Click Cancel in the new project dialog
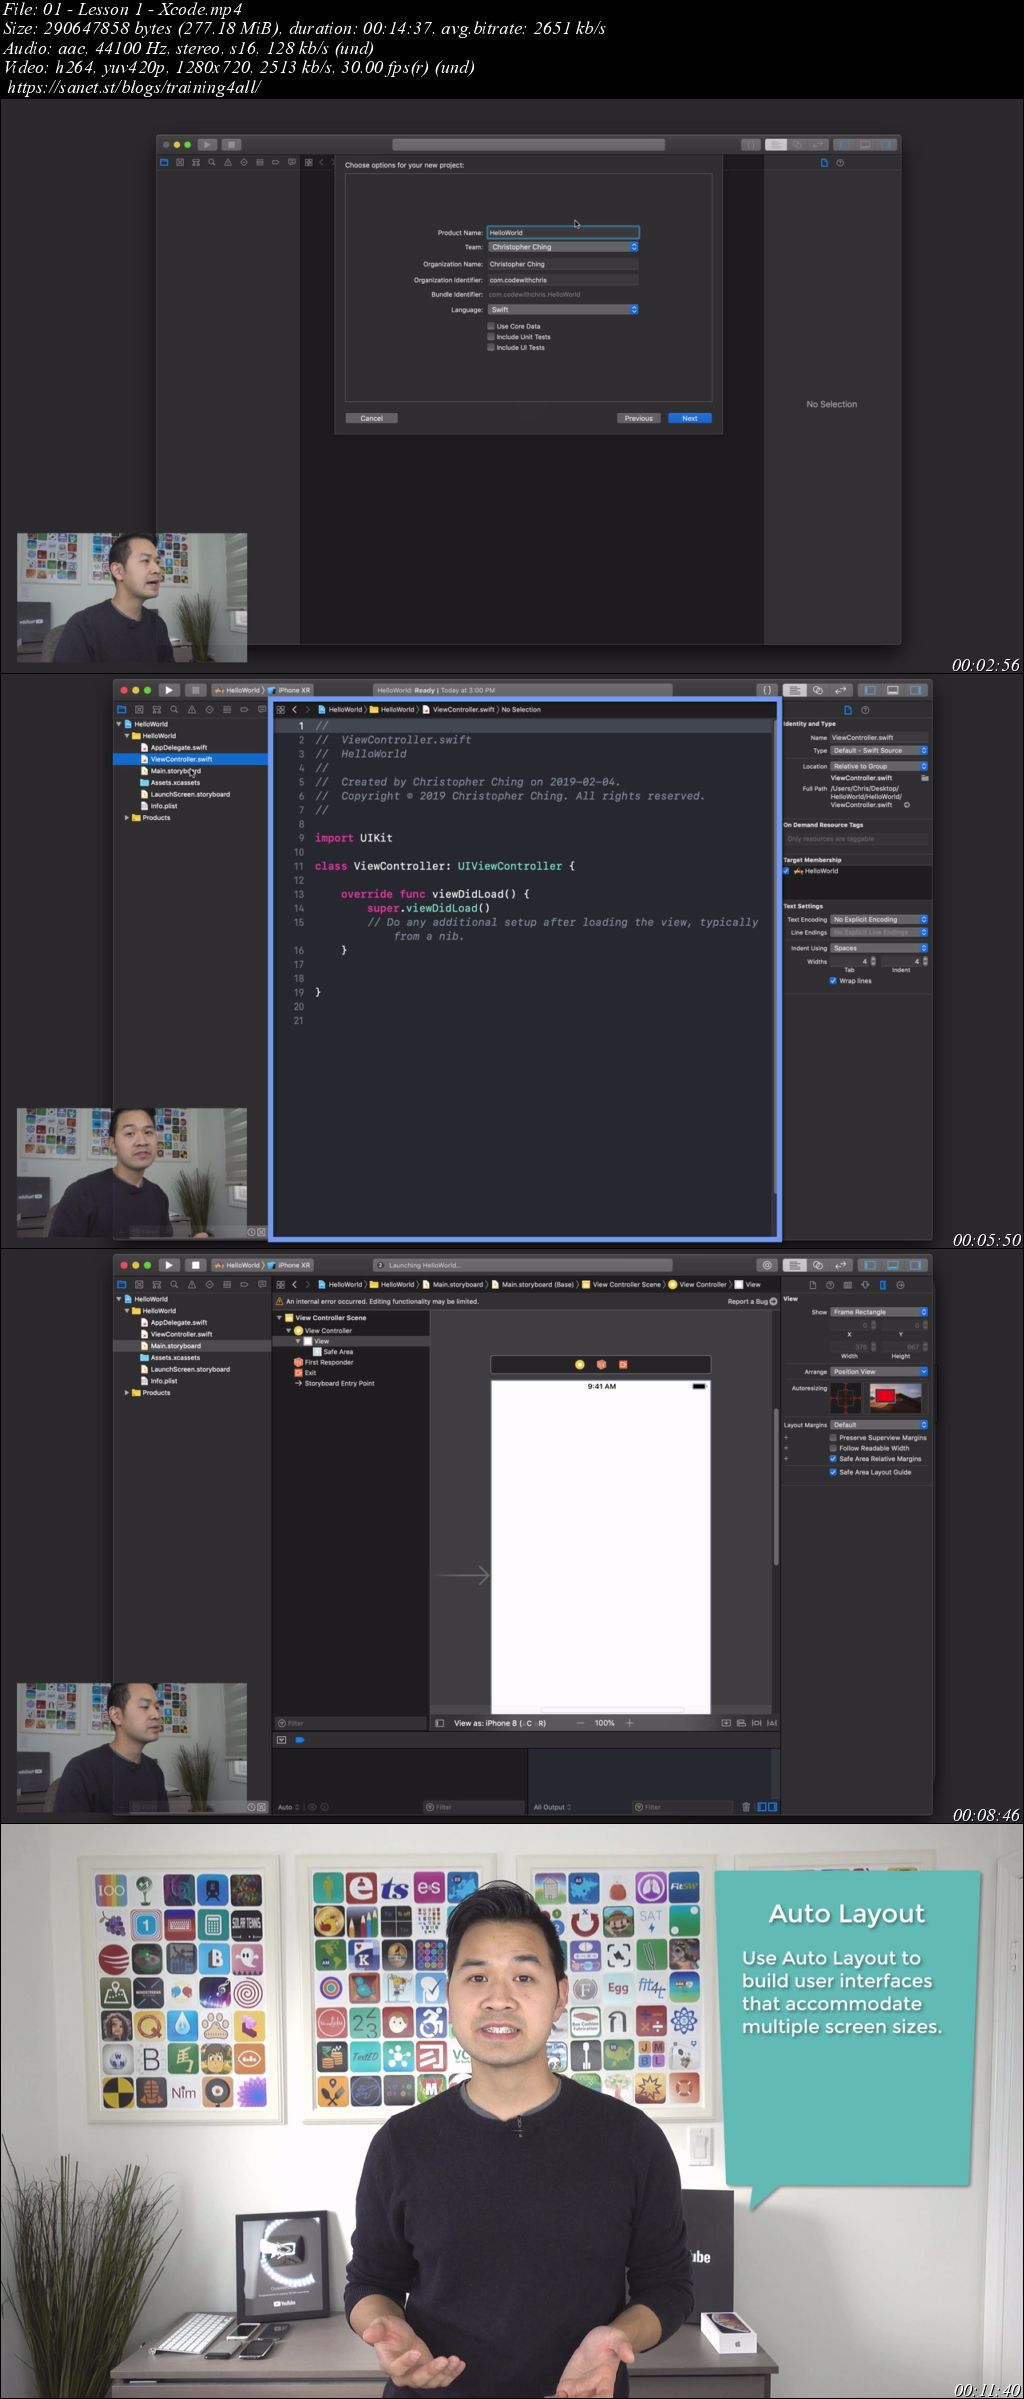This screenshot has width=1024, height=2399. tap(371, 419)
